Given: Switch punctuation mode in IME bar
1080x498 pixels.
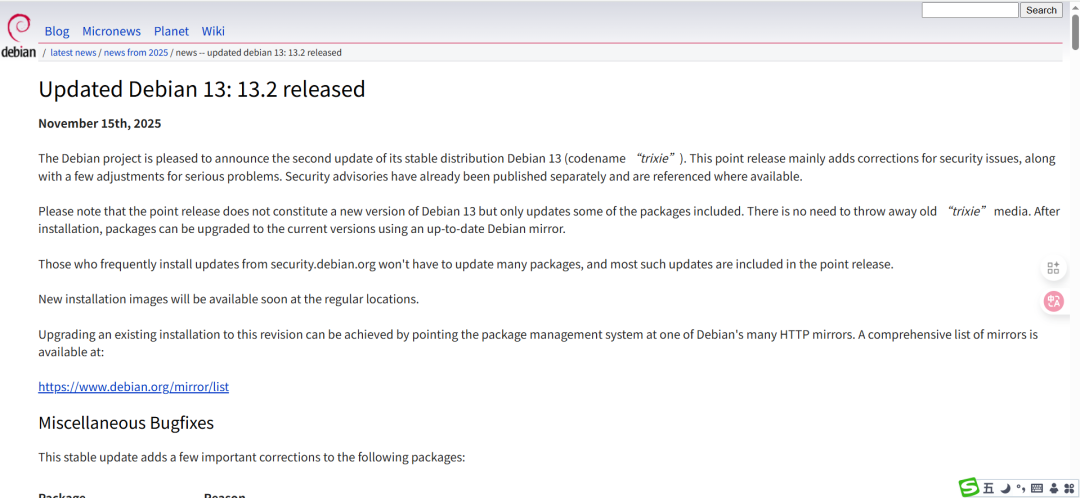Looking at the screenshot, I should tap(1021, 488).
